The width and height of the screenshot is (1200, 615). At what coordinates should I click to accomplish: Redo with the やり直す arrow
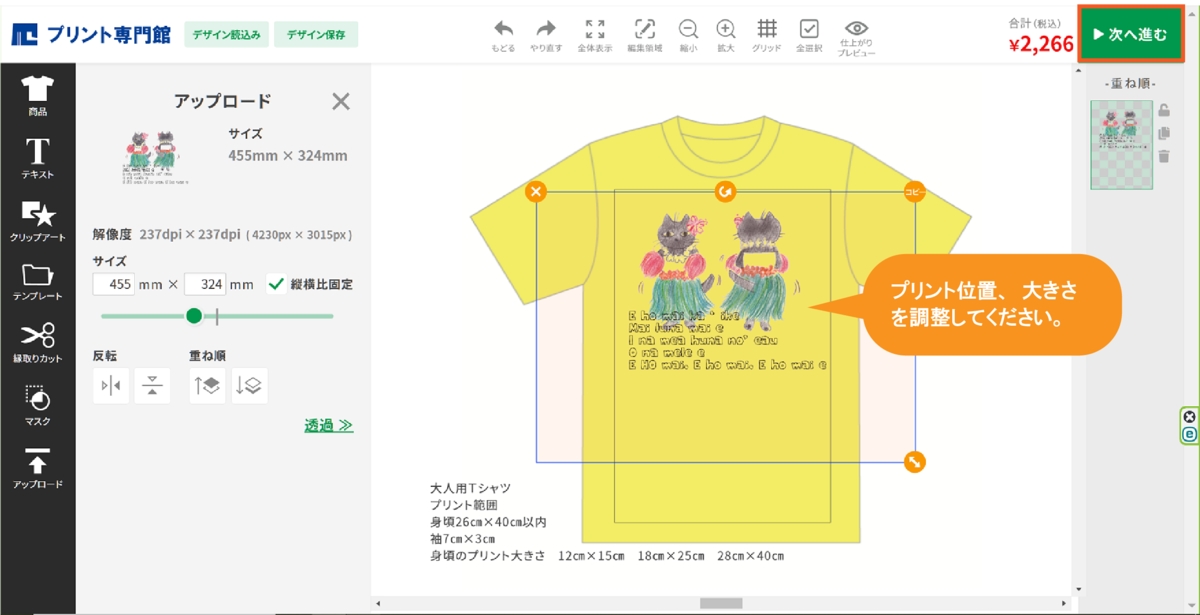tap(546, 35)
